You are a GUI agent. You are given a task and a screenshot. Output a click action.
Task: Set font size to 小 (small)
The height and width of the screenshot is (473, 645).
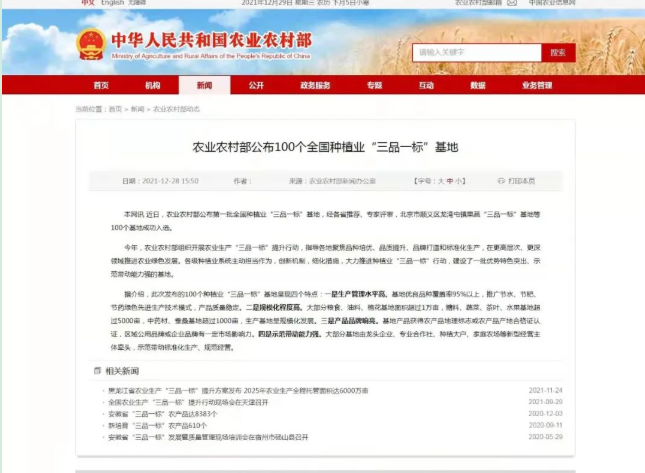[459, 181]
